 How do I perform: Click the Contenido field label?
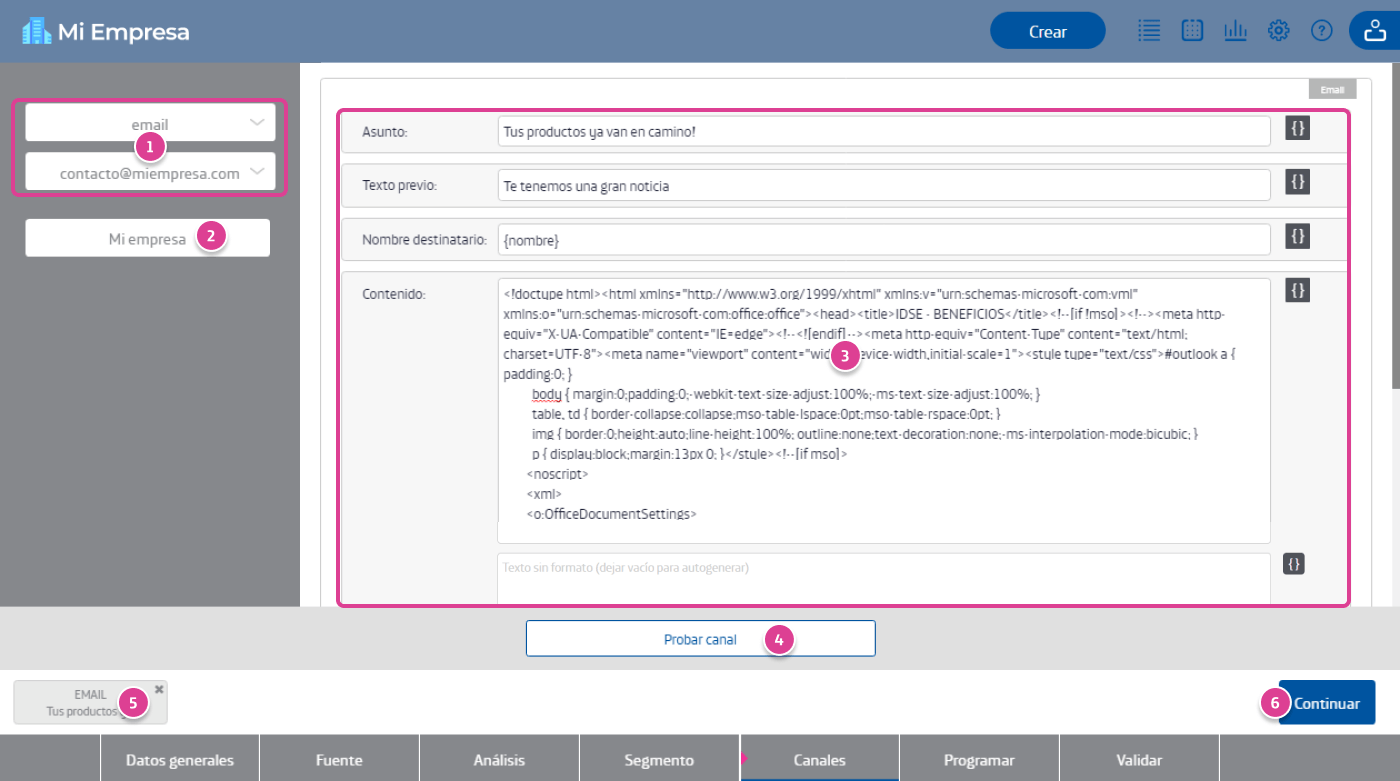click(394, 293)
